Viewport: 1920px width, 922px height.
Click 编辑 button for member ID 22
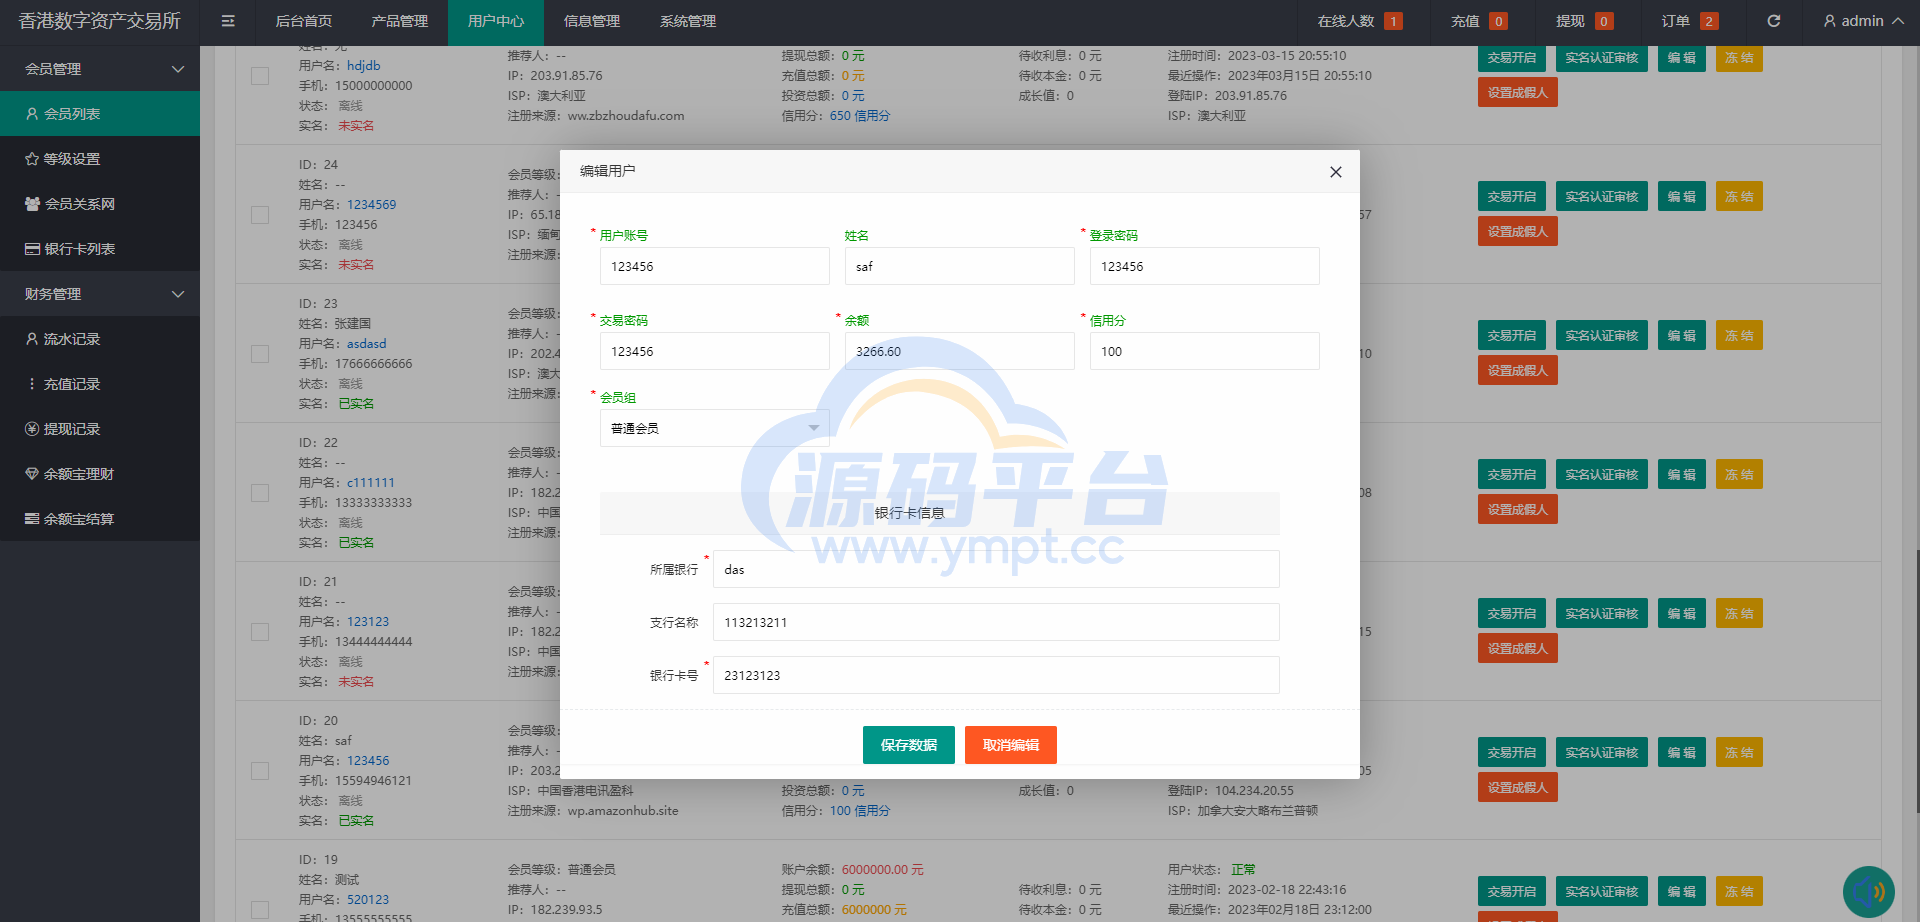[1682, 475]
